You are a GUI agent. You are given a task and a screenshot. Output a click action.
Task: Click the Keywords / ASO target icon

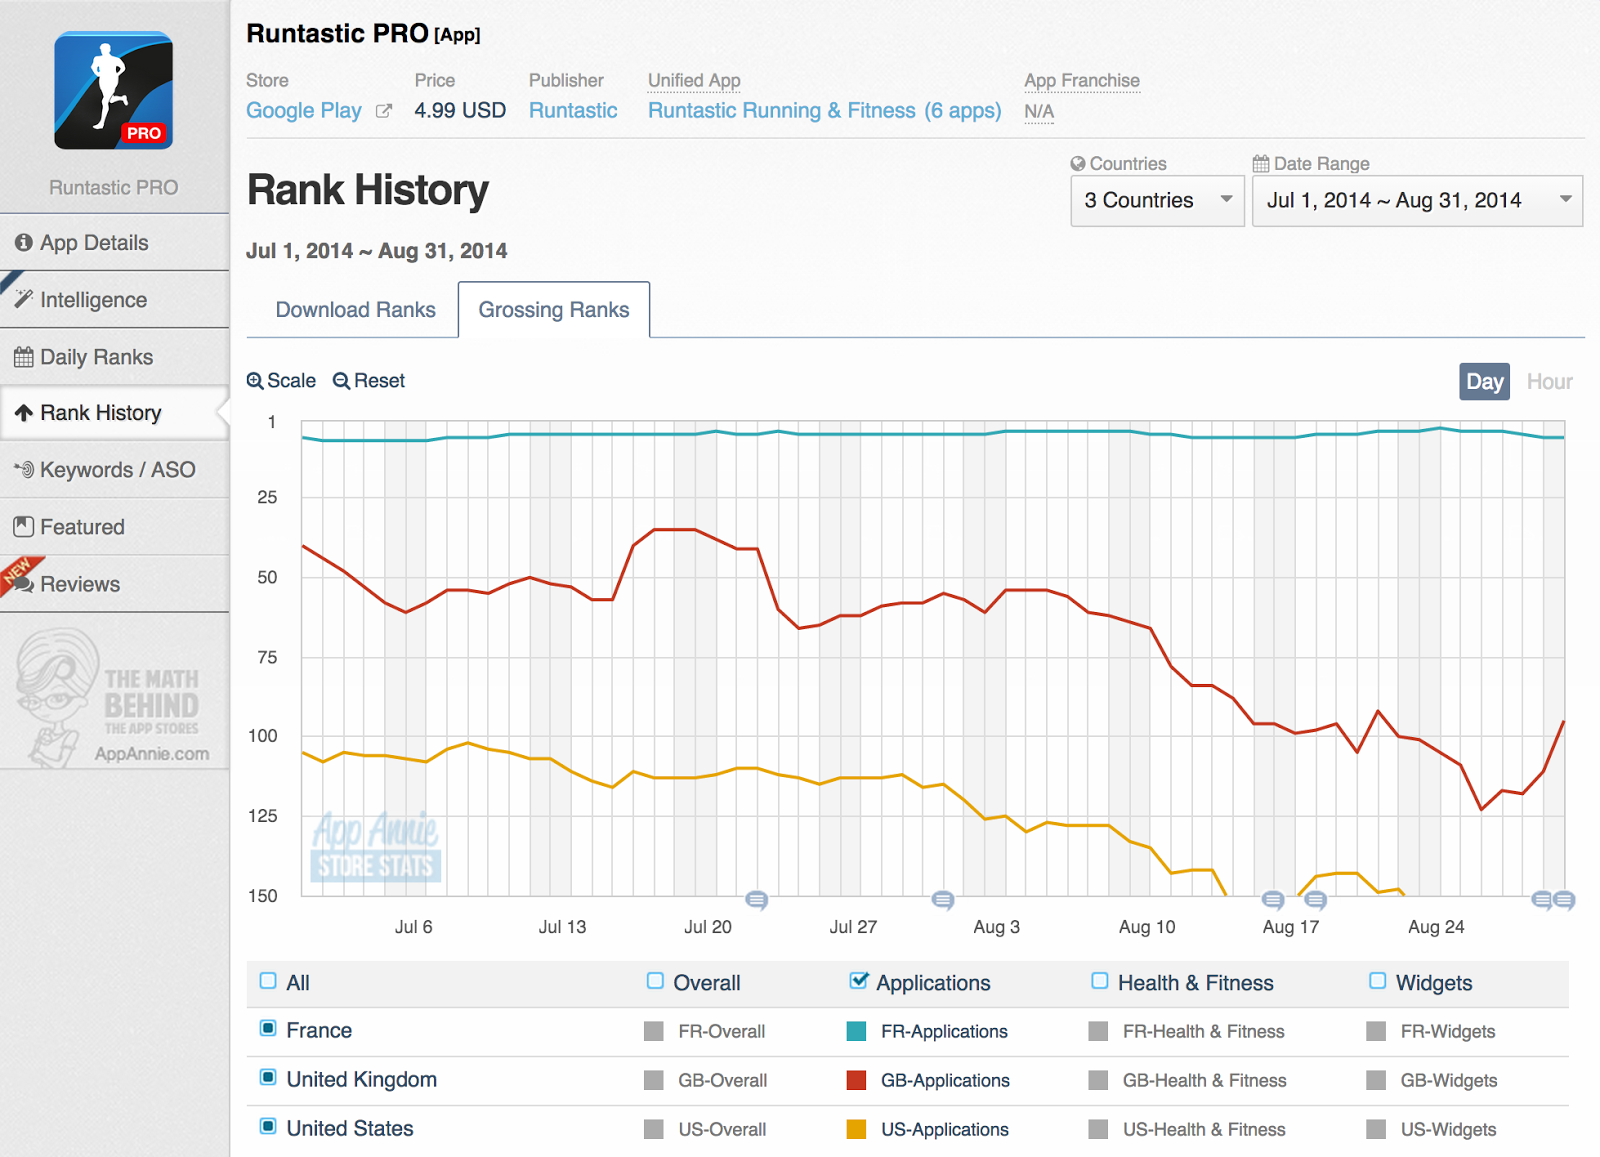pos(24,469)
